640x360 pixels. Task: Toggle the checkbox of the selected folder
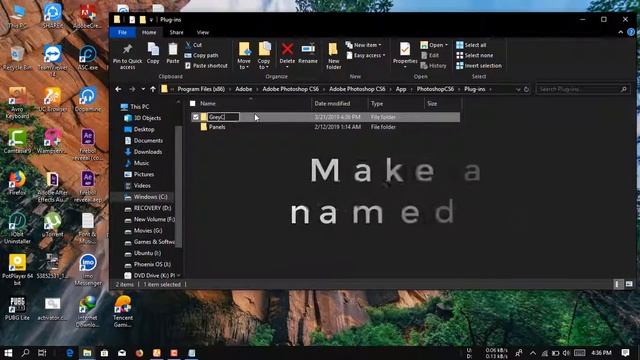pyautogui.click(x=196, y=117)
